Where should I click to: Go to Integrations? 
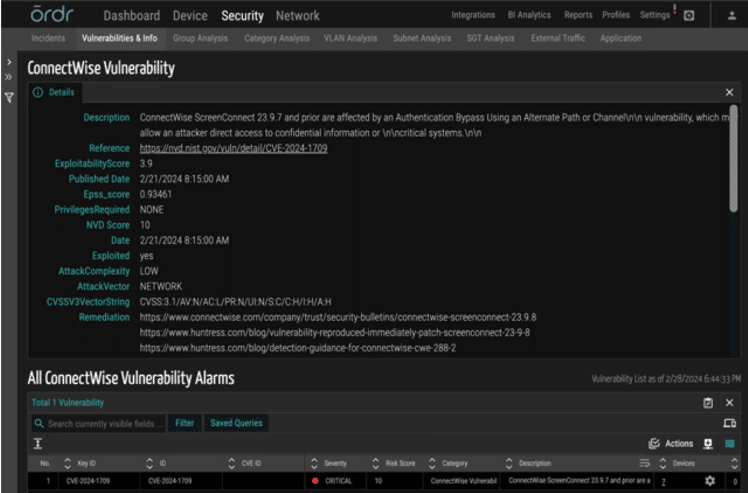tap(473, 15)
